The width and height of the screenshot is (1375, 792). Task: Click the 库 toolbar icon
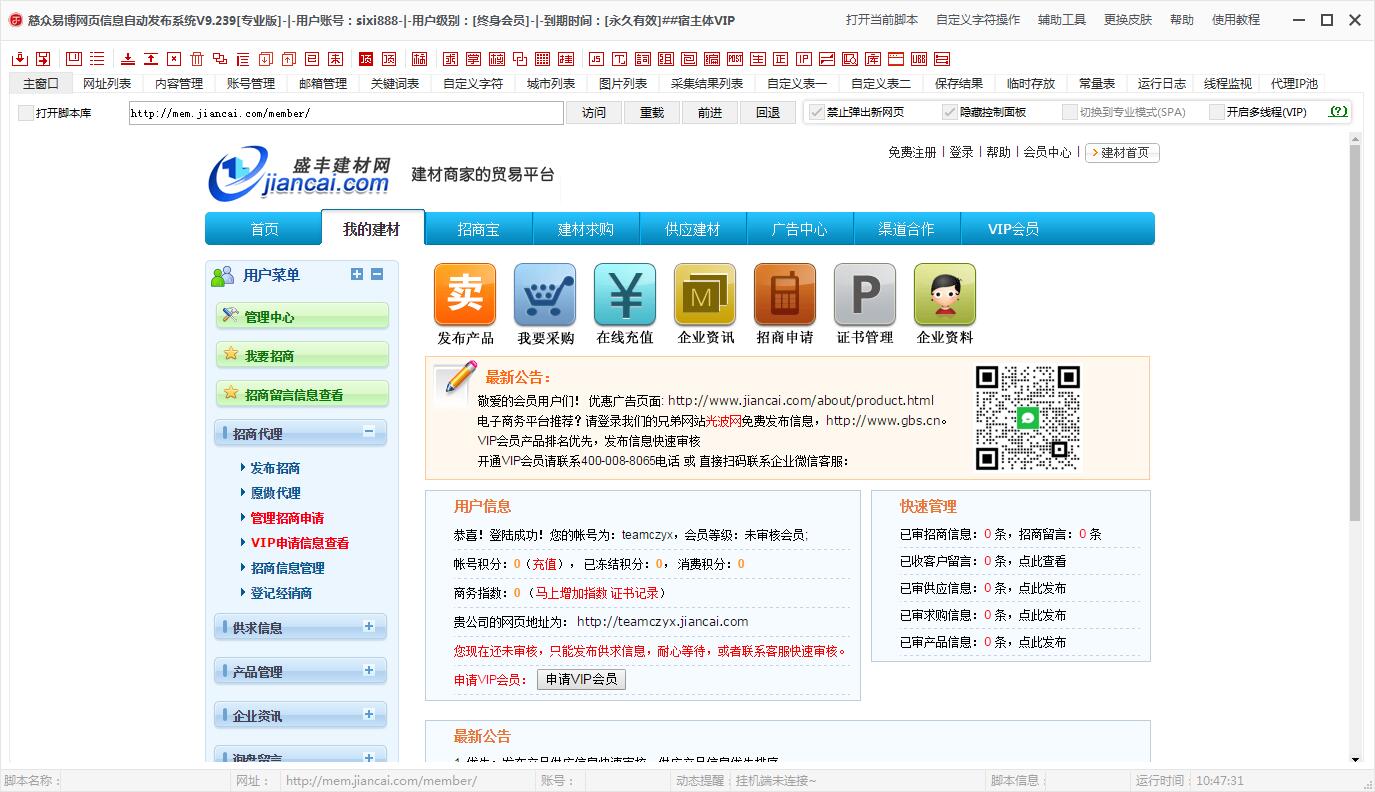pyautogui.click(x=873, y=59)
